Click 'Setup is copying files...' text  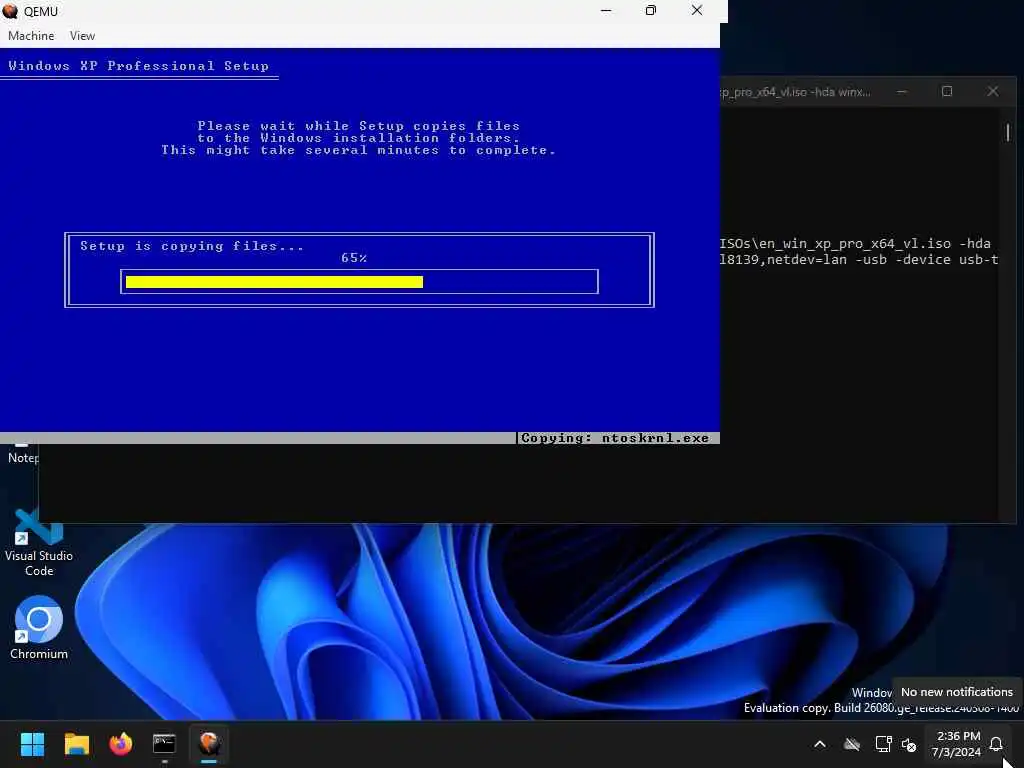coord(192,246)
